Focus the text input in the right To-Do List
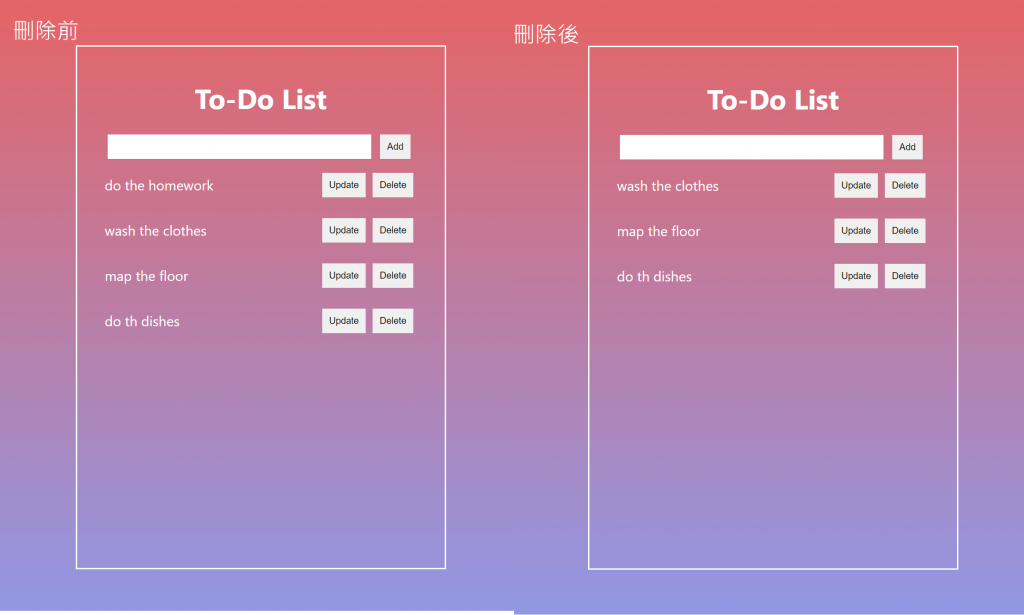Screen dimensions: 1024x615 pos(751,148)
